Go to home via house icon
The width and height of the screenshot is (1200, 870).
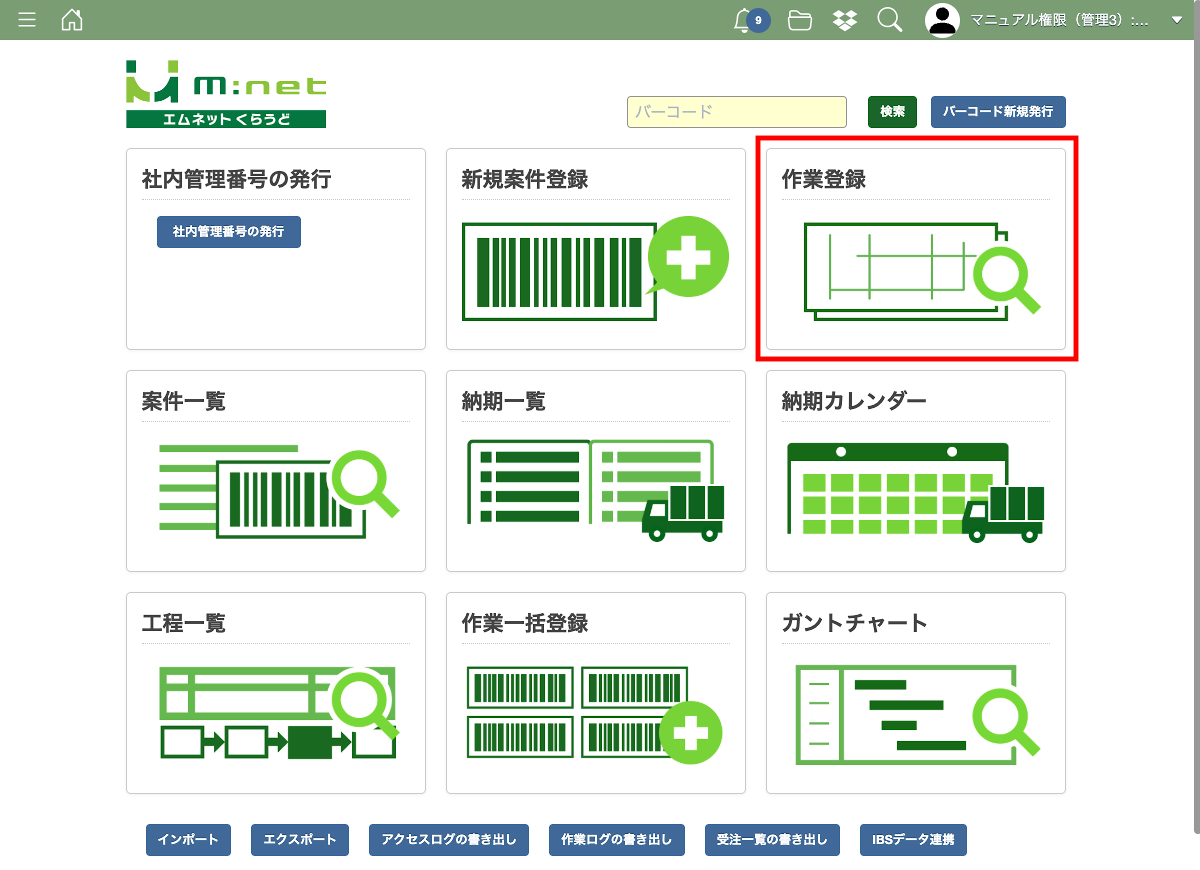coord(72,20)
